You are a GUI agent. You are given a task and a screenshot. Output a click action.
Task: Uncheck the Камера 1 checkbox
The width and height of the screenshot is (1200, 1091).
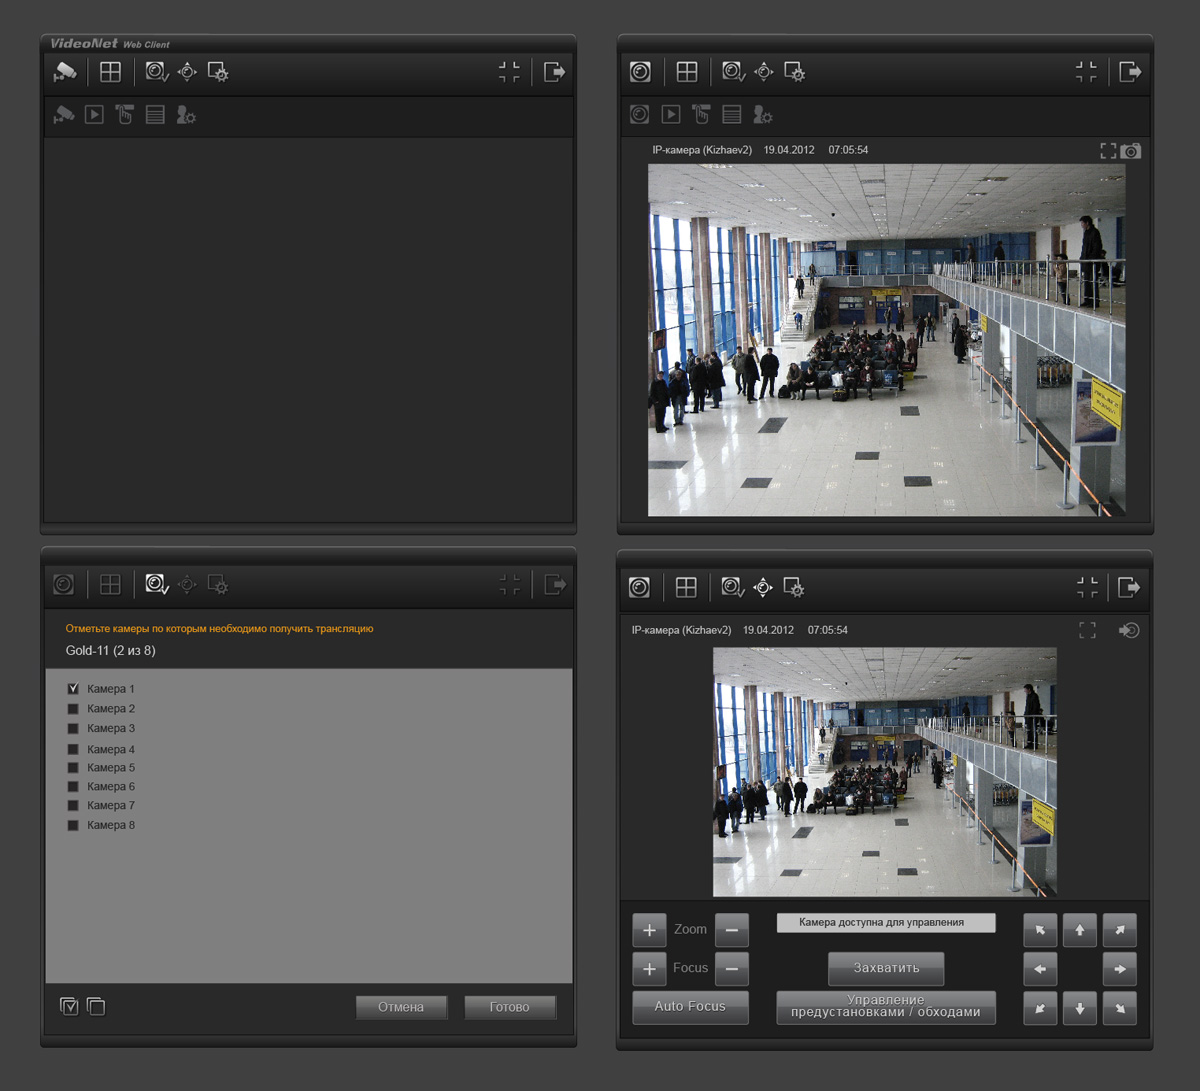[73, 689]
